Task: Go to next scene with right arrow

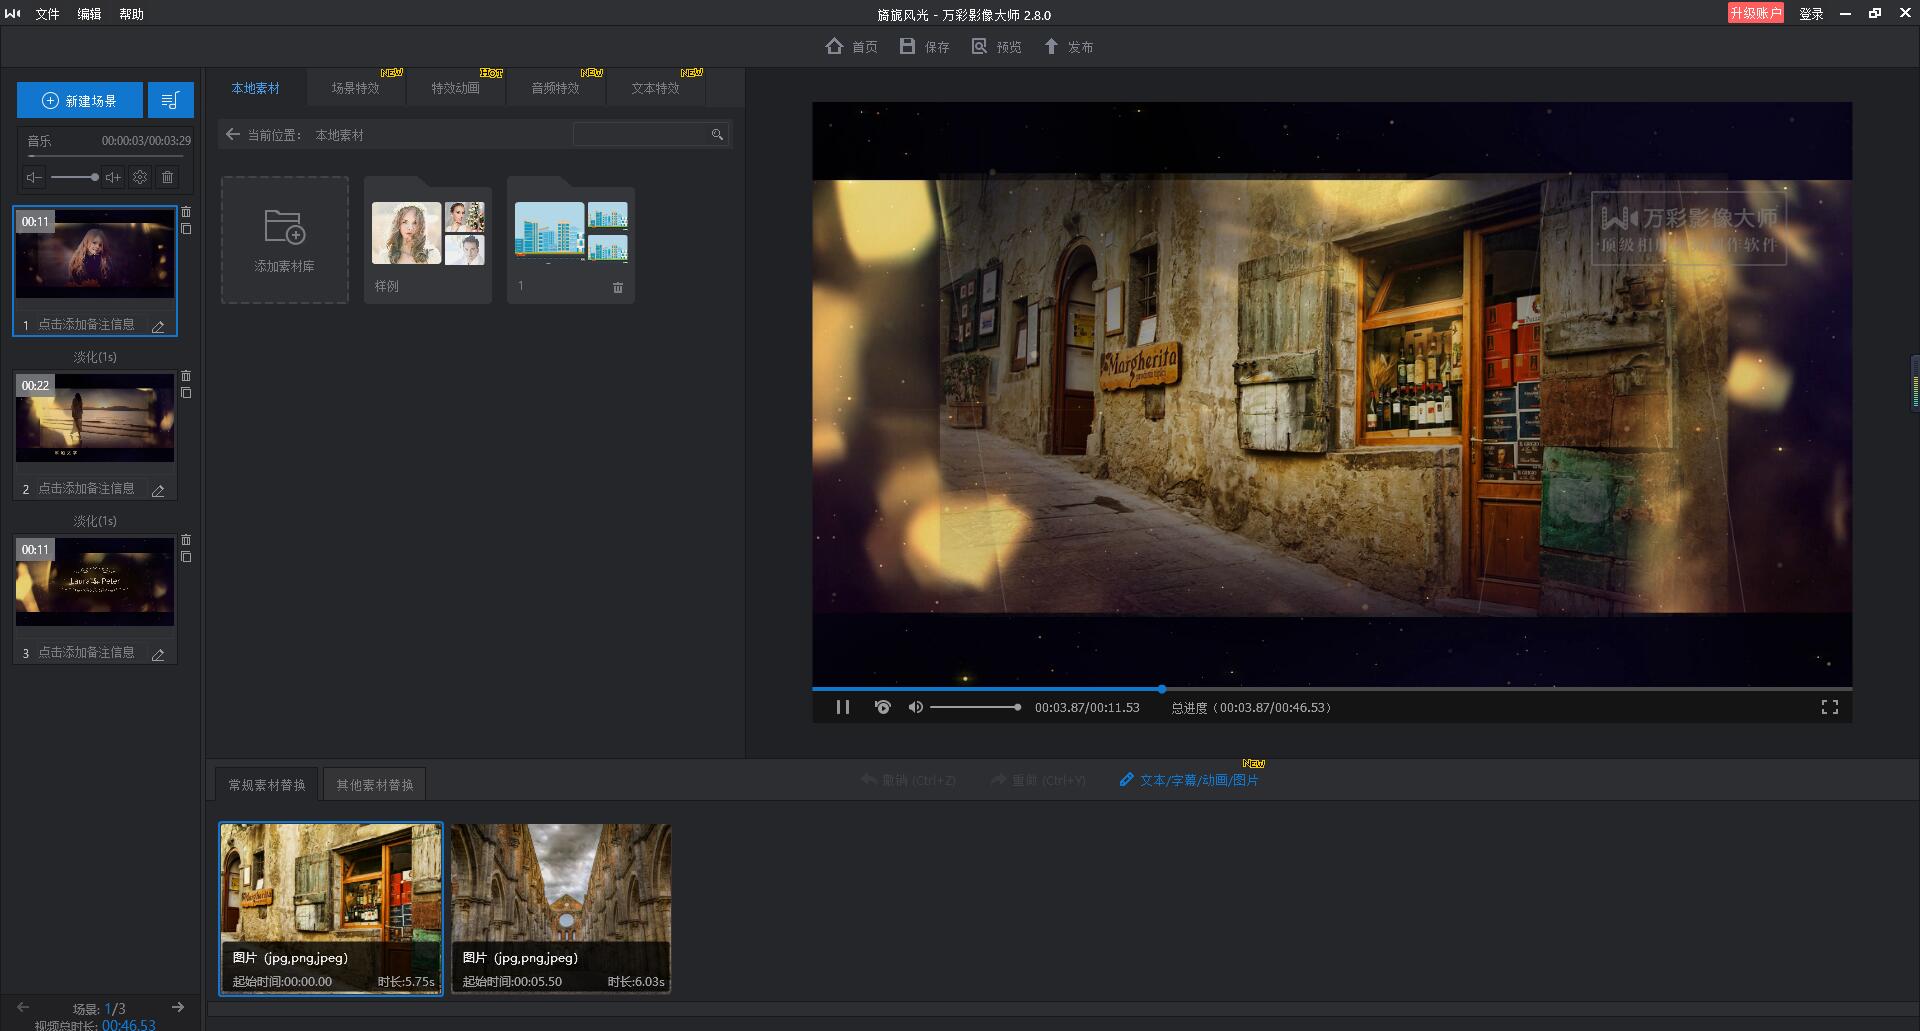Action: 178,1007
